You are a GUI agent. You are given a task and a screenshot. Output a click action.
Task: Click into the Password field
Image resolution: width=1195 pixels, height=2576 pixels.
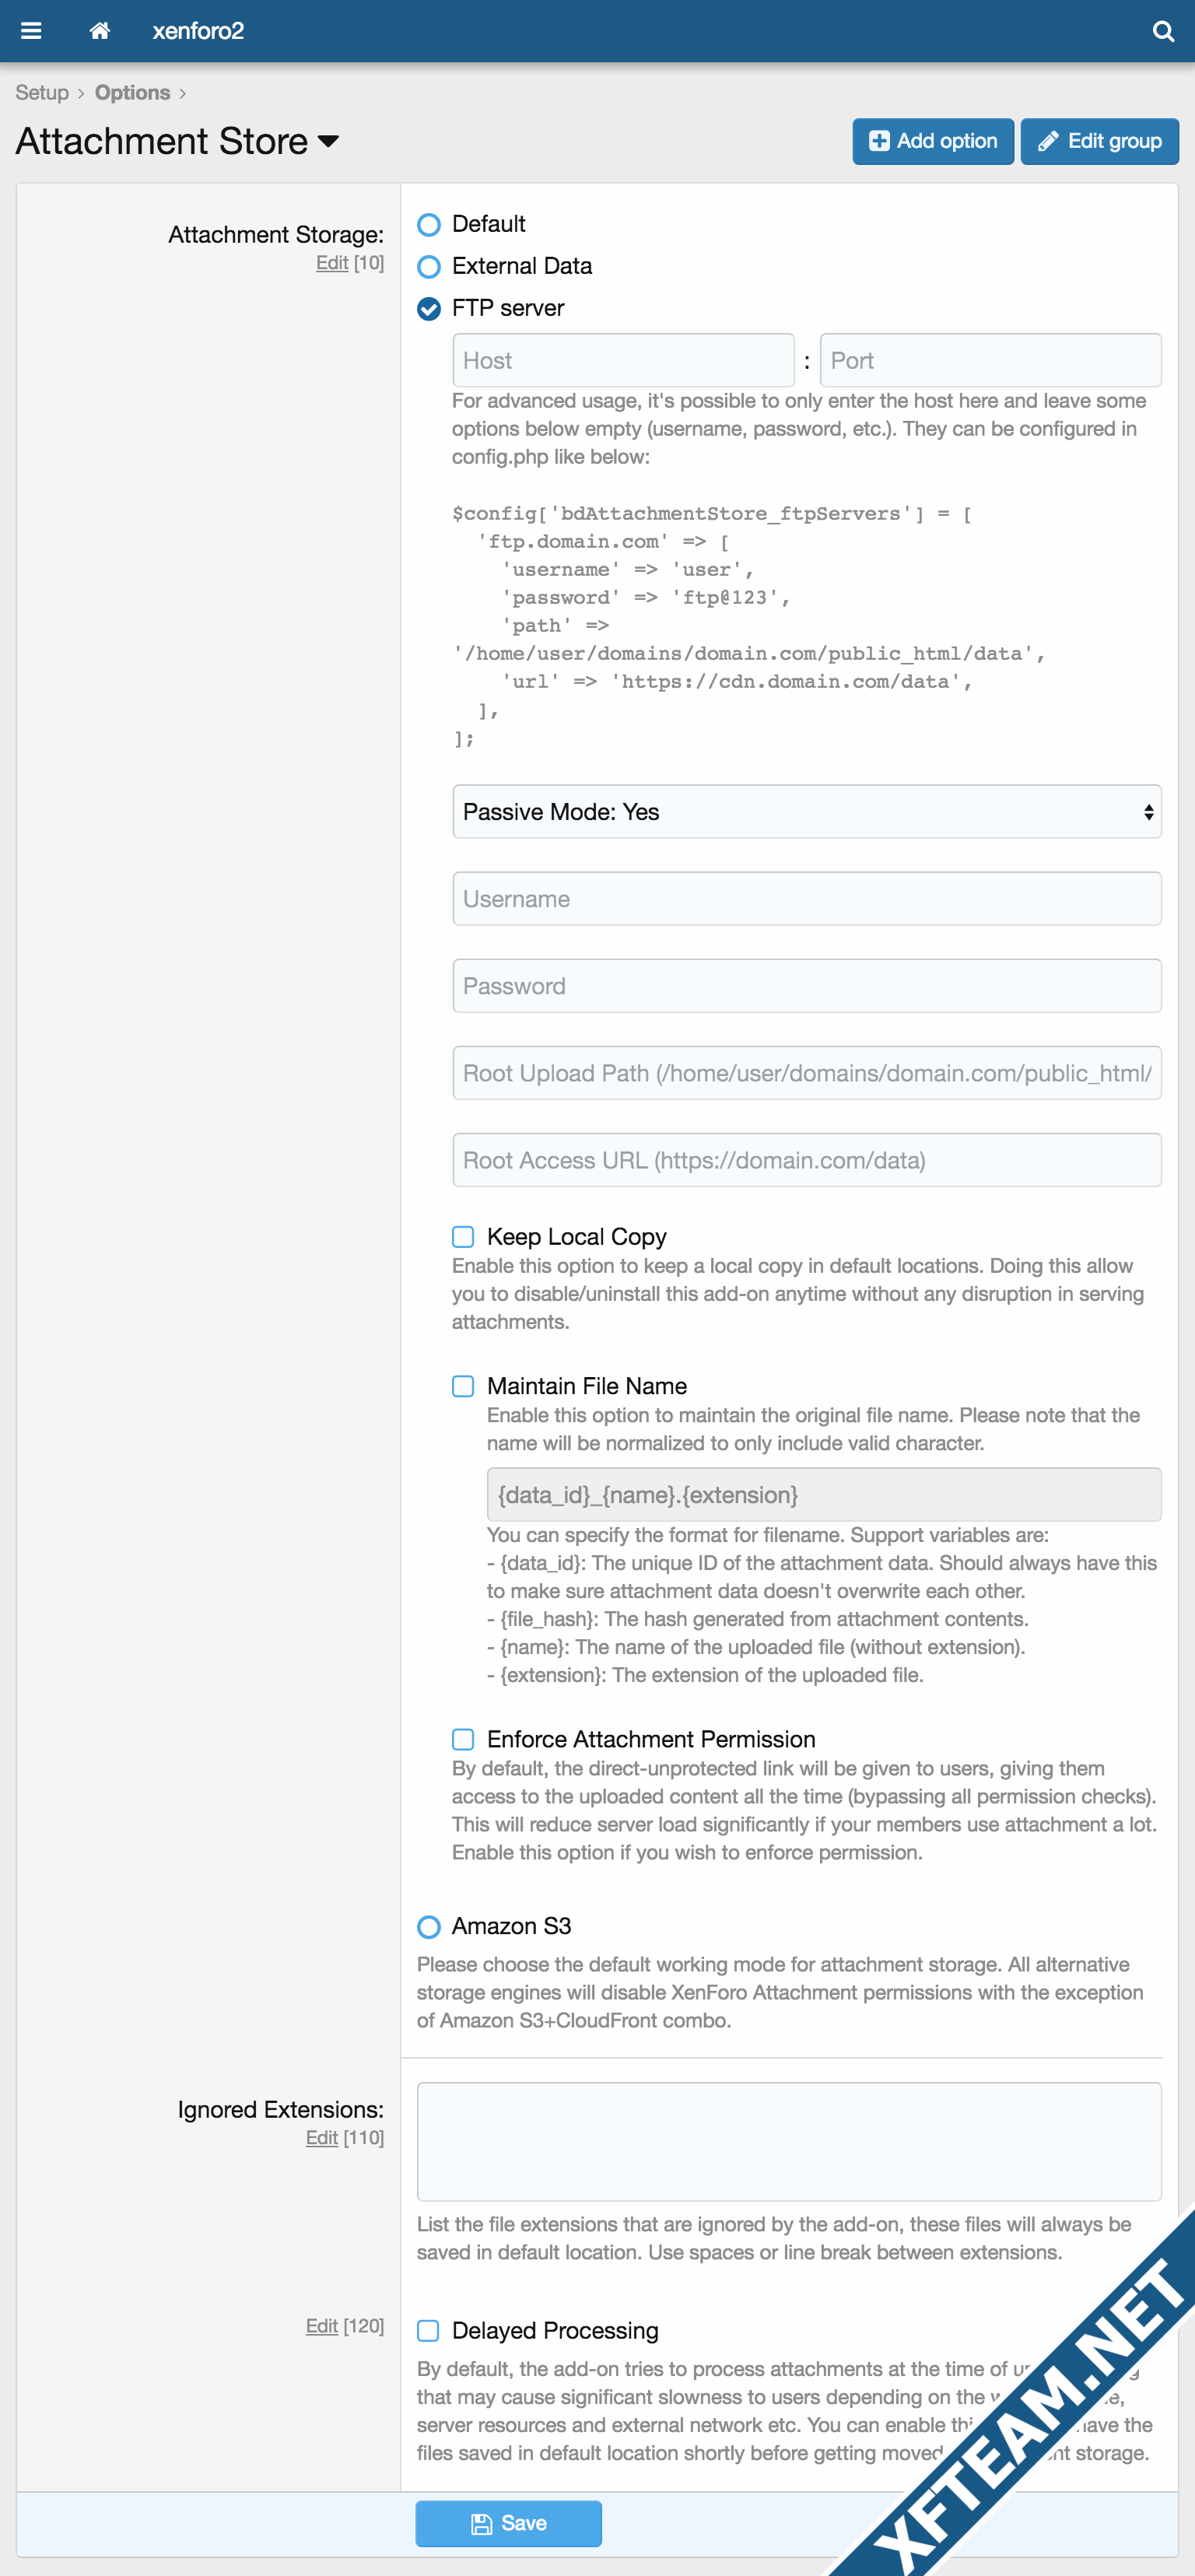[x=807, y=986]
